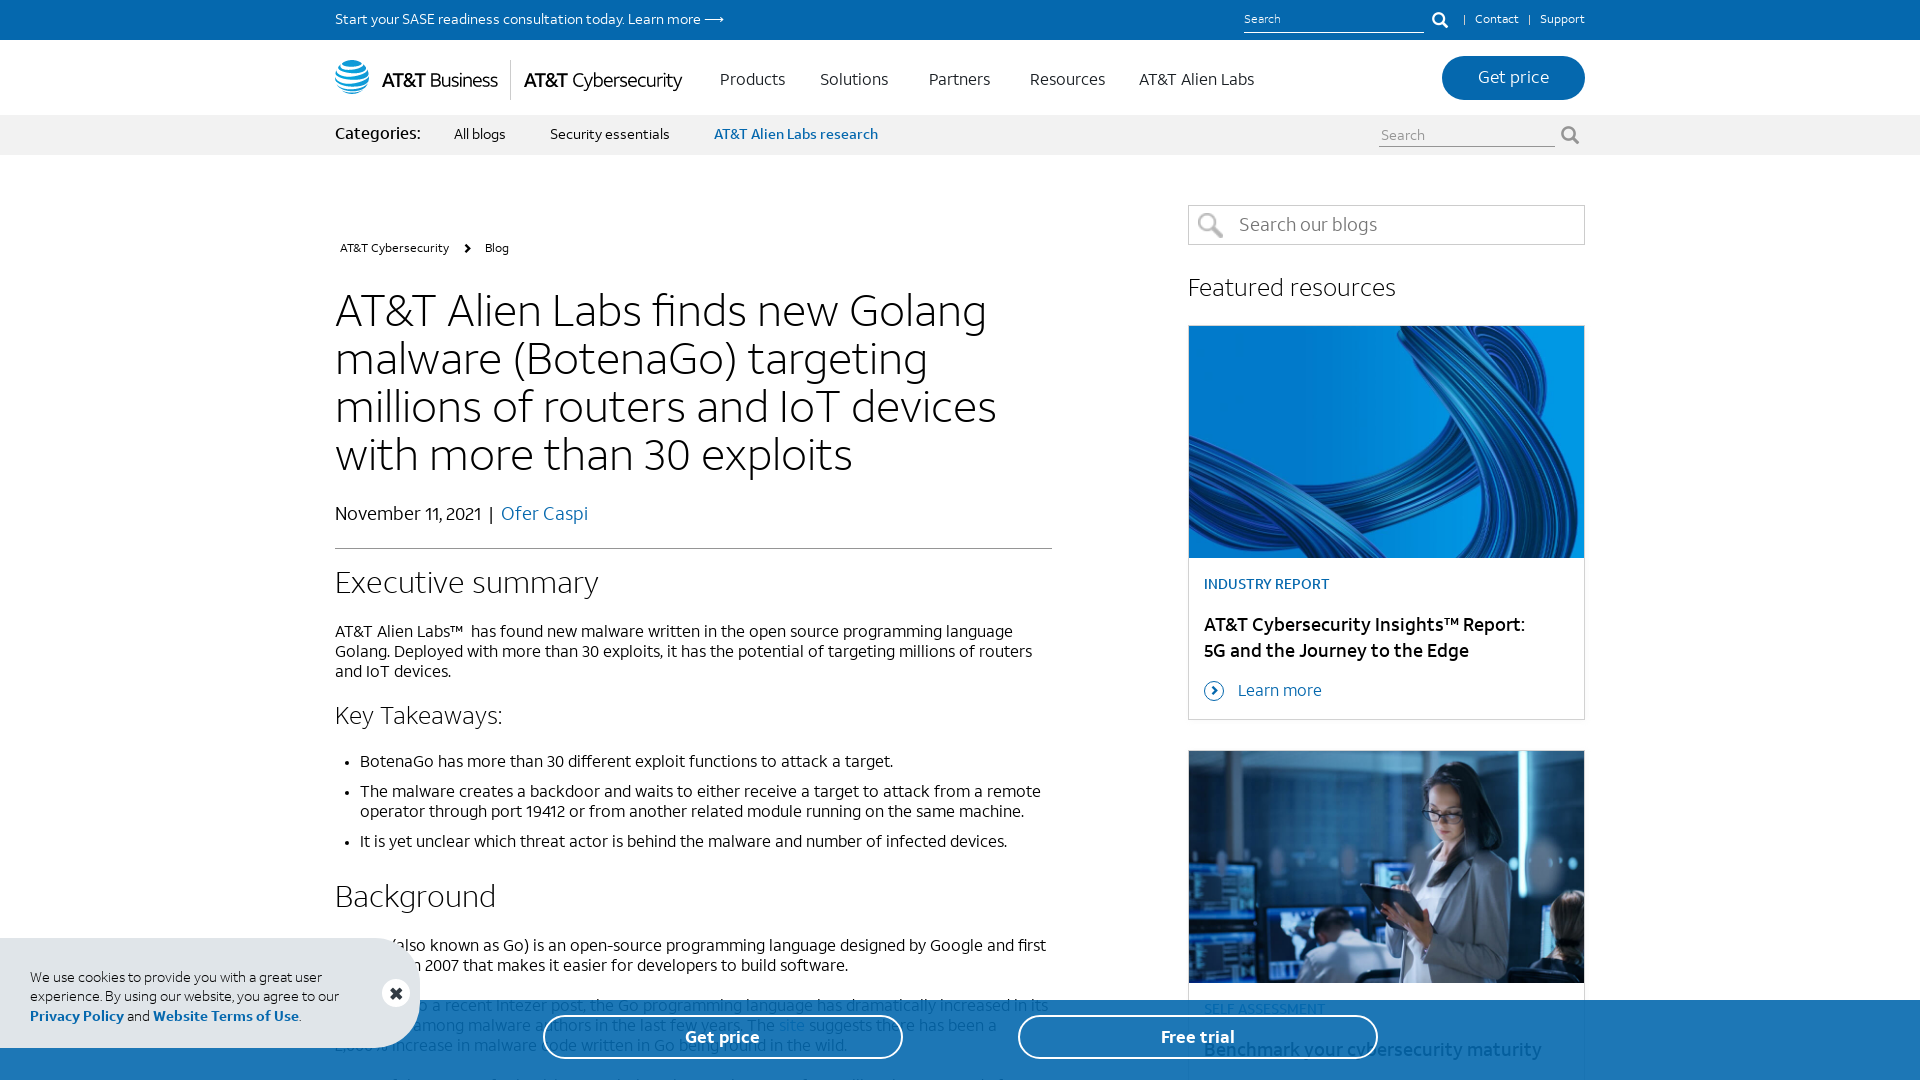This screenshot has width=1920, height=1080.
Task: Click the article date November 11, 2021
Action: point(408,514)
